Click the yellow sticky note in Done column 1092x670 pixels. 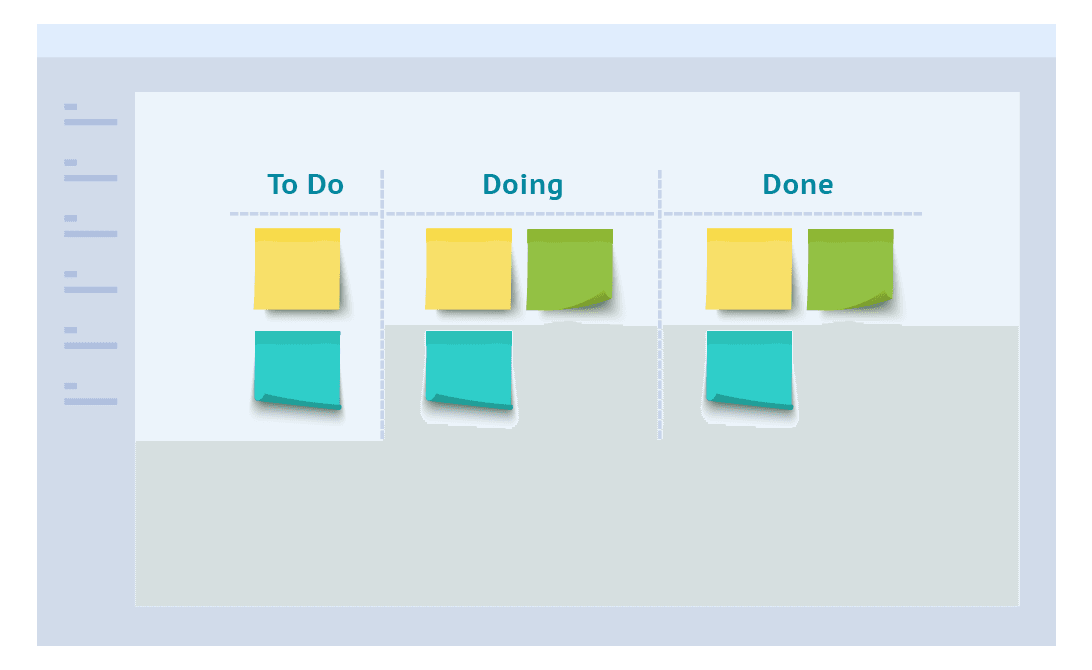[749, 269]
